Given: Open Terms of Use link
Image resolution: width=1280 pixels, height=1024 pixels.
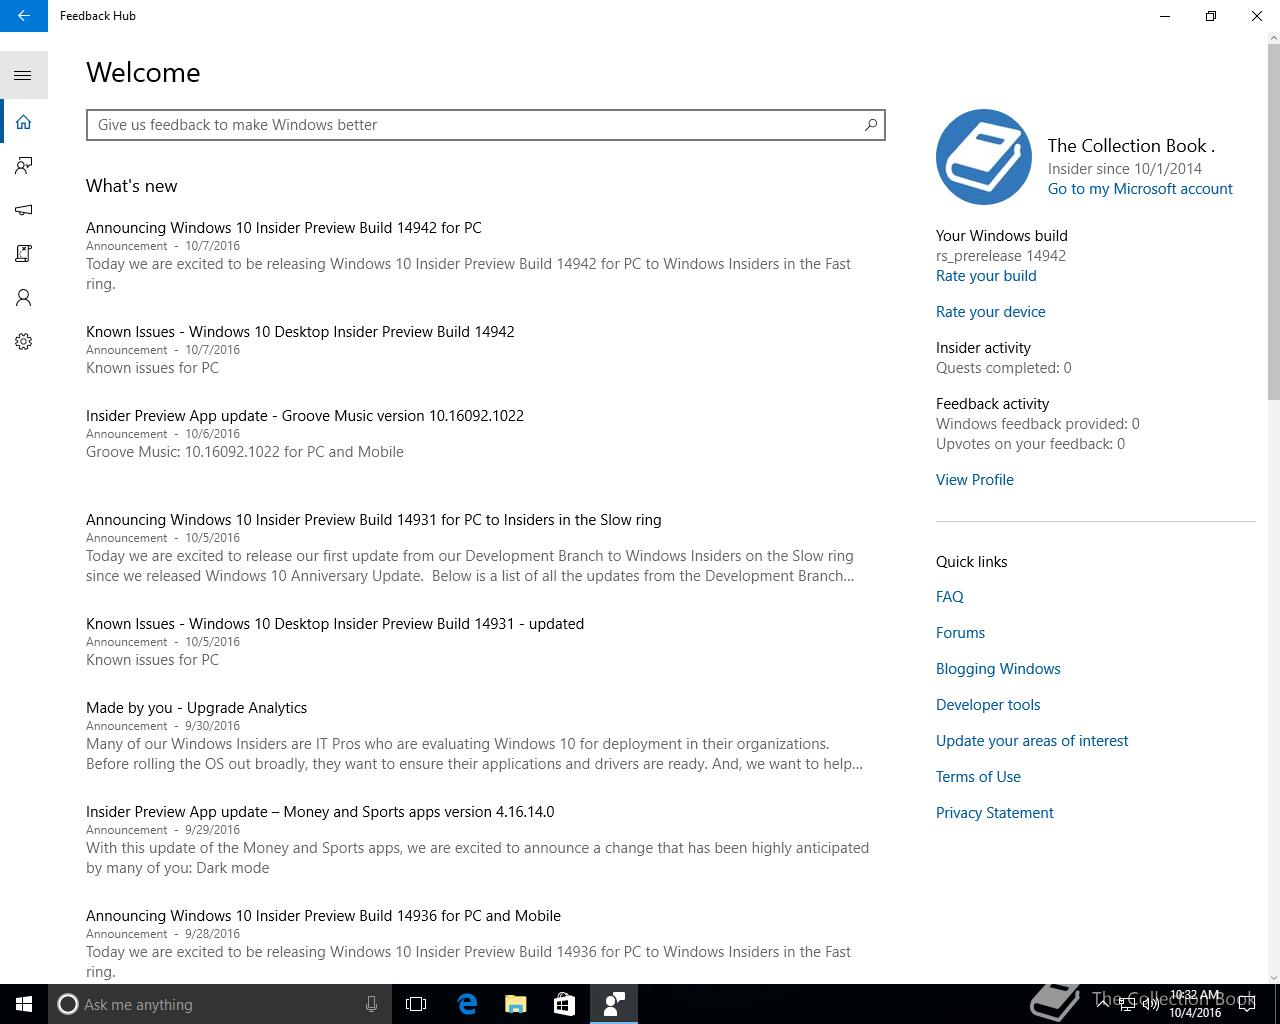Looking at the screenshot, I should (x=978, y=777).
